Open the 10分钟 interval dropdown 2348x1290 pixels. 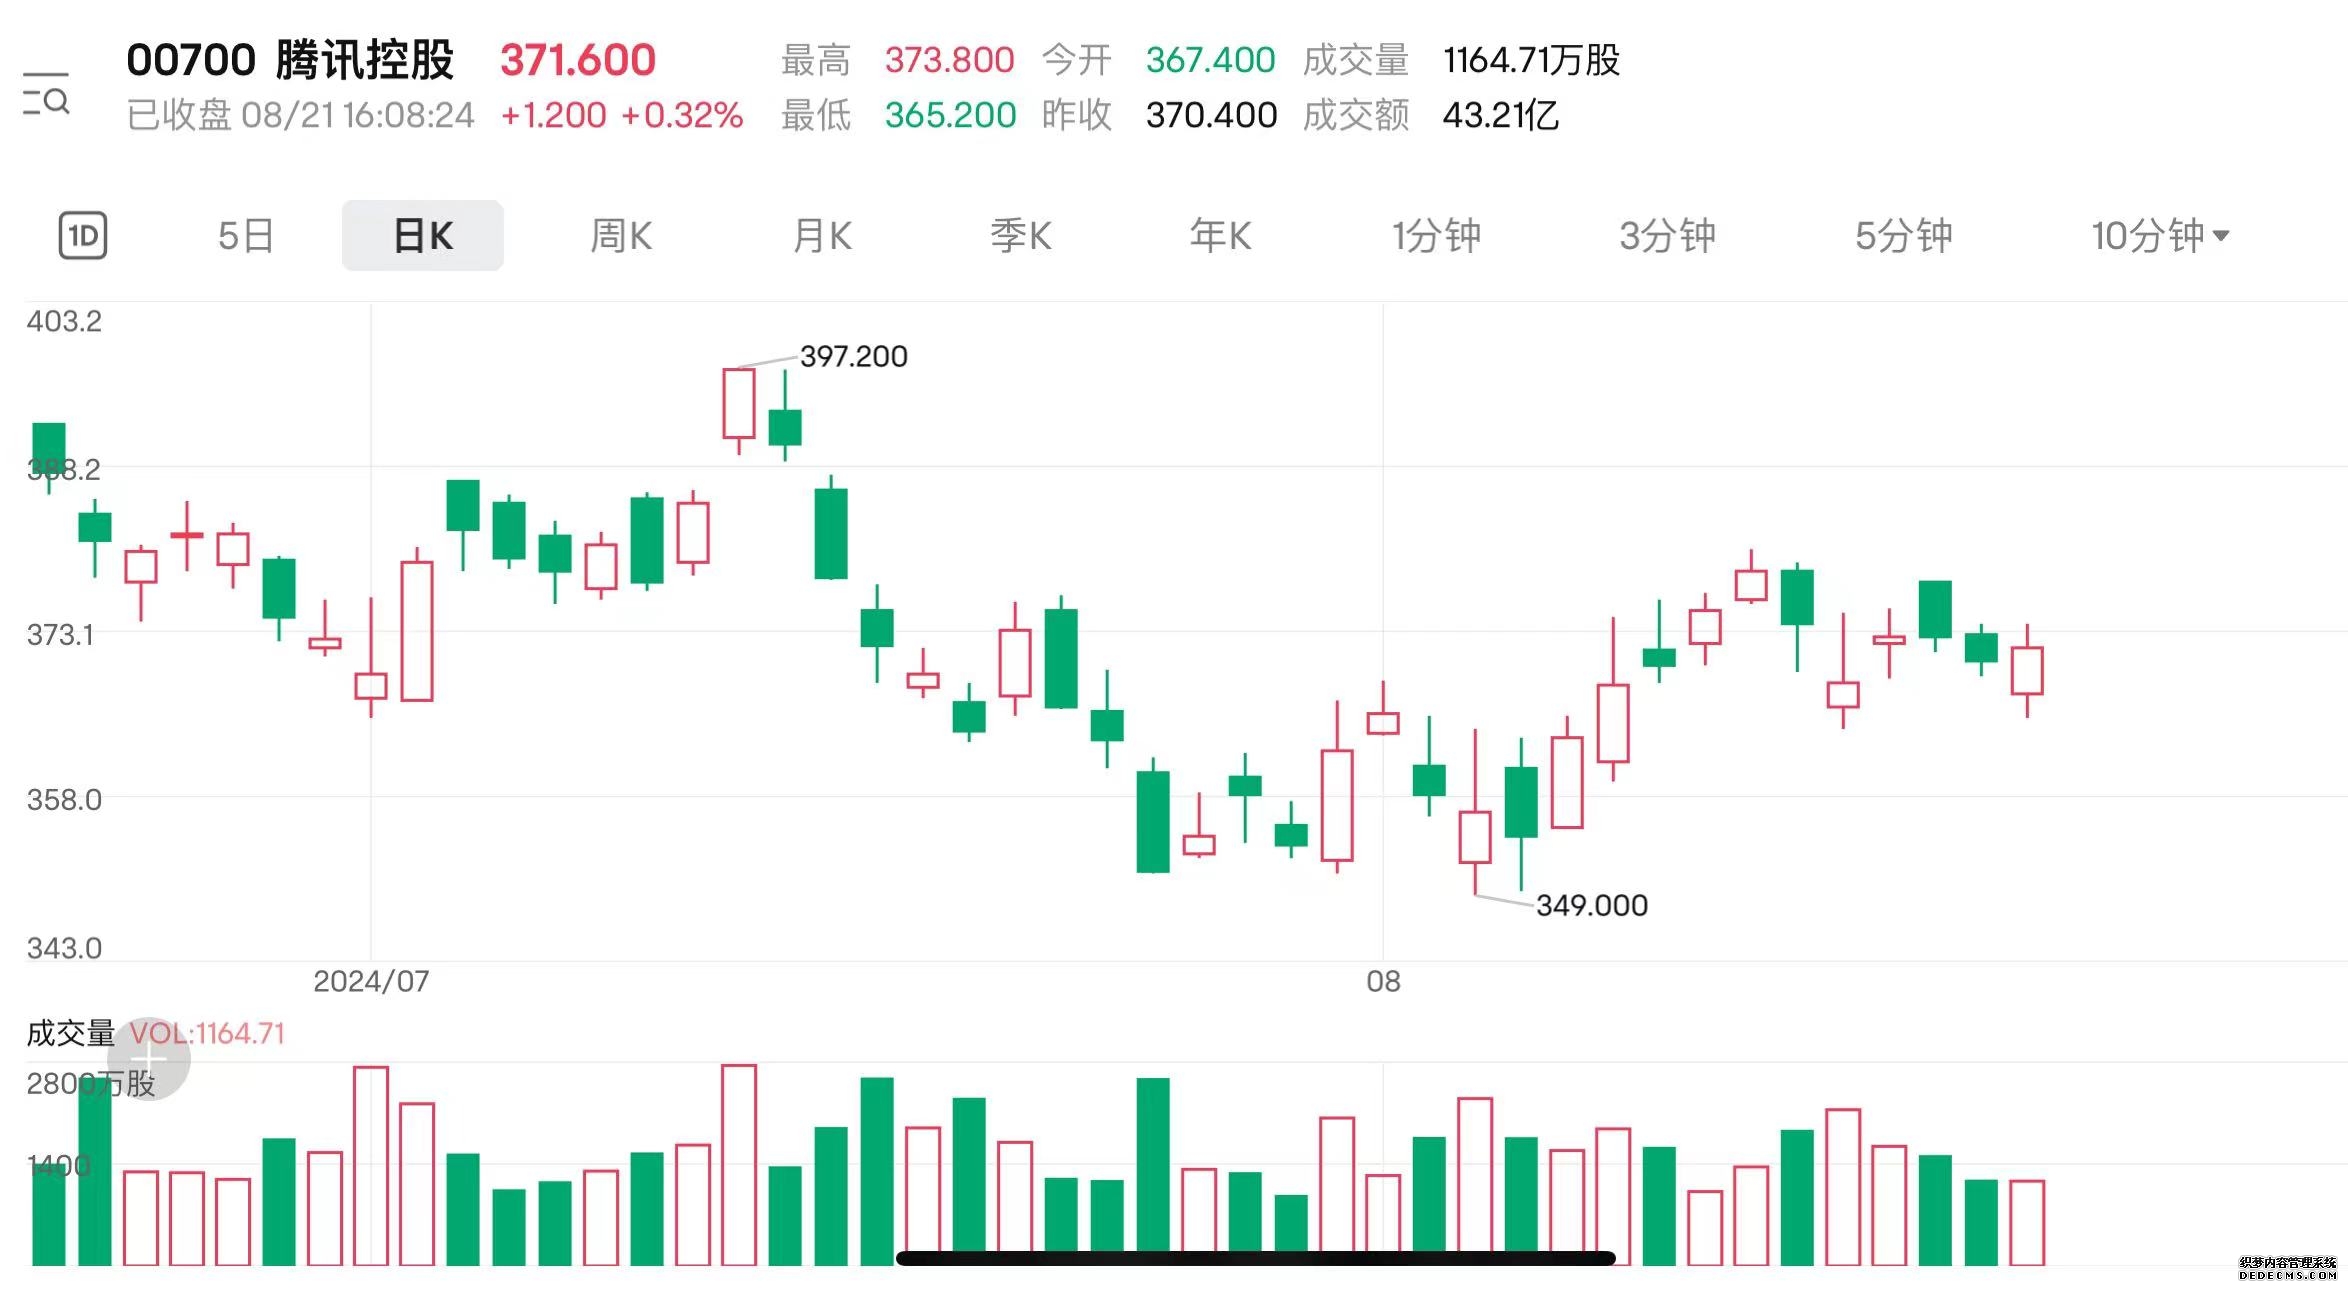point(2157,234)
